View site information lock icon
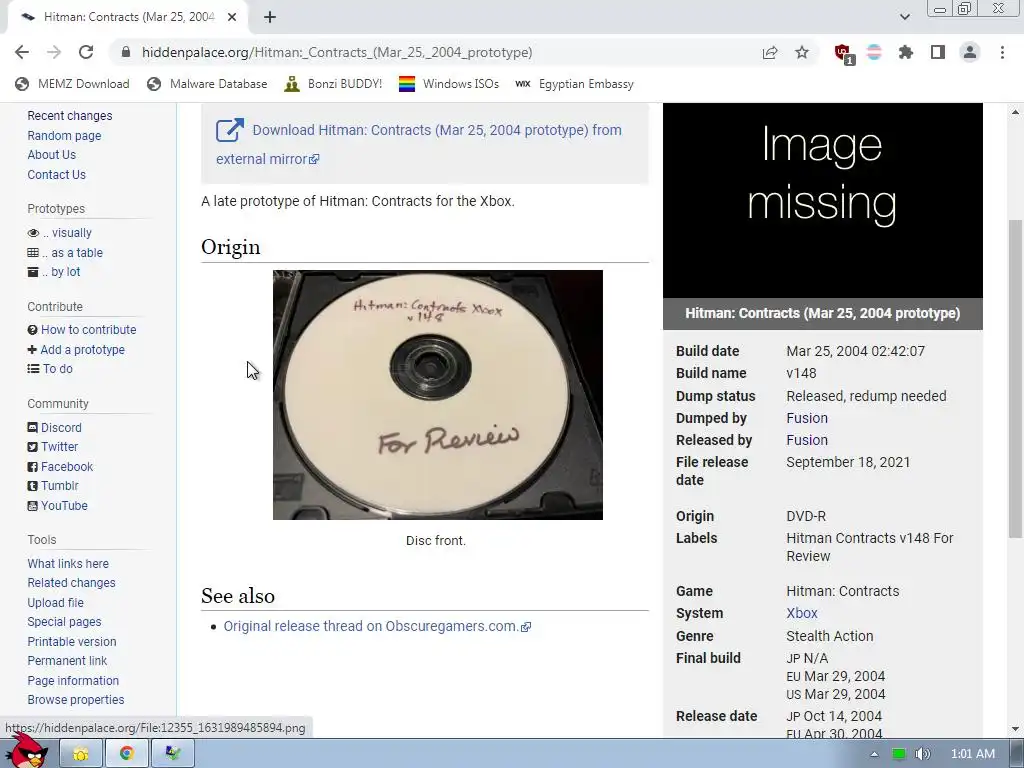This screenshot has height=768, width=1024. click(x=126, y=52)
